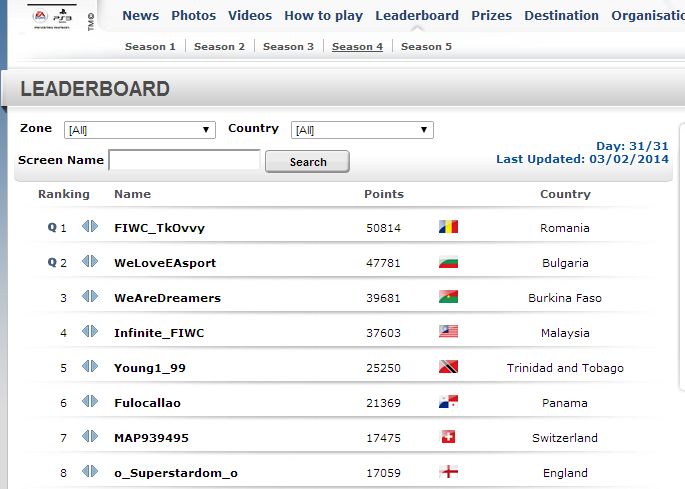This screenshot has height=489, width=685.
Task: Expand the Country filter dropdown
Action: point(362,130)
